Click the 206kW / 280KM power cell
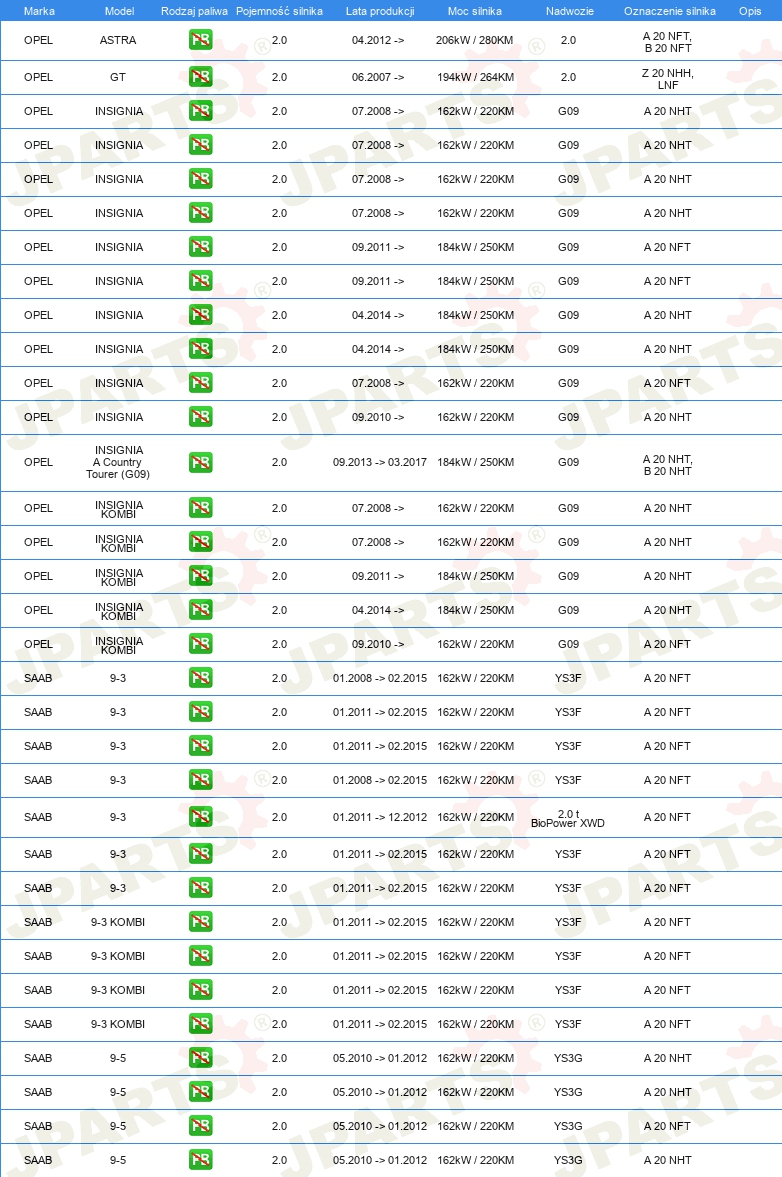Screen dimensions: 782x1177 [x=474, y=41]
